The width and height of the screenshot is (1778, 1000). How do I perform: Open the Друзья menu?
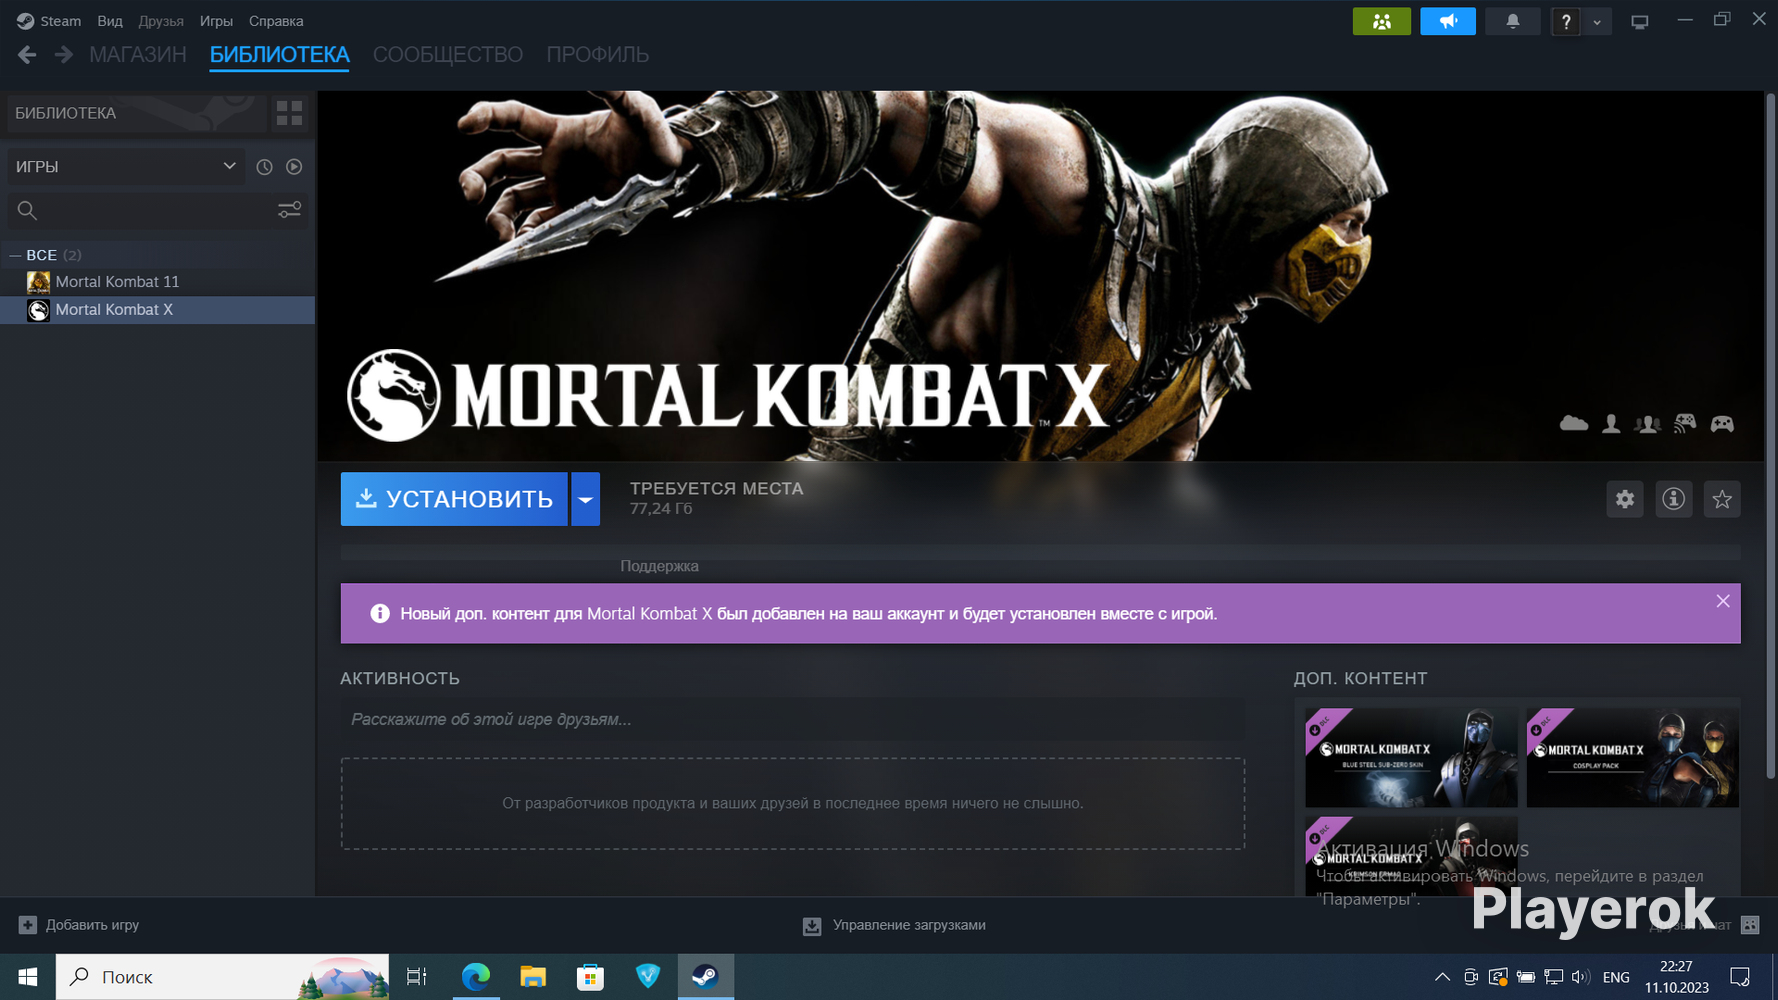(161, 21)
